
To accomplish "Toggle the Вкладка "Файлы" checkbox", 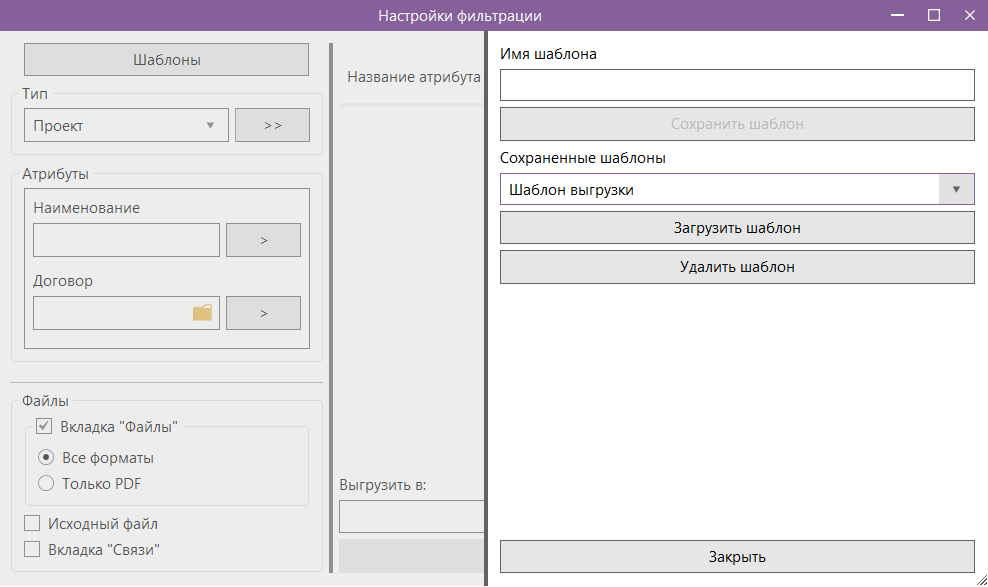I will pyautogui.click(x=43, y=426).
